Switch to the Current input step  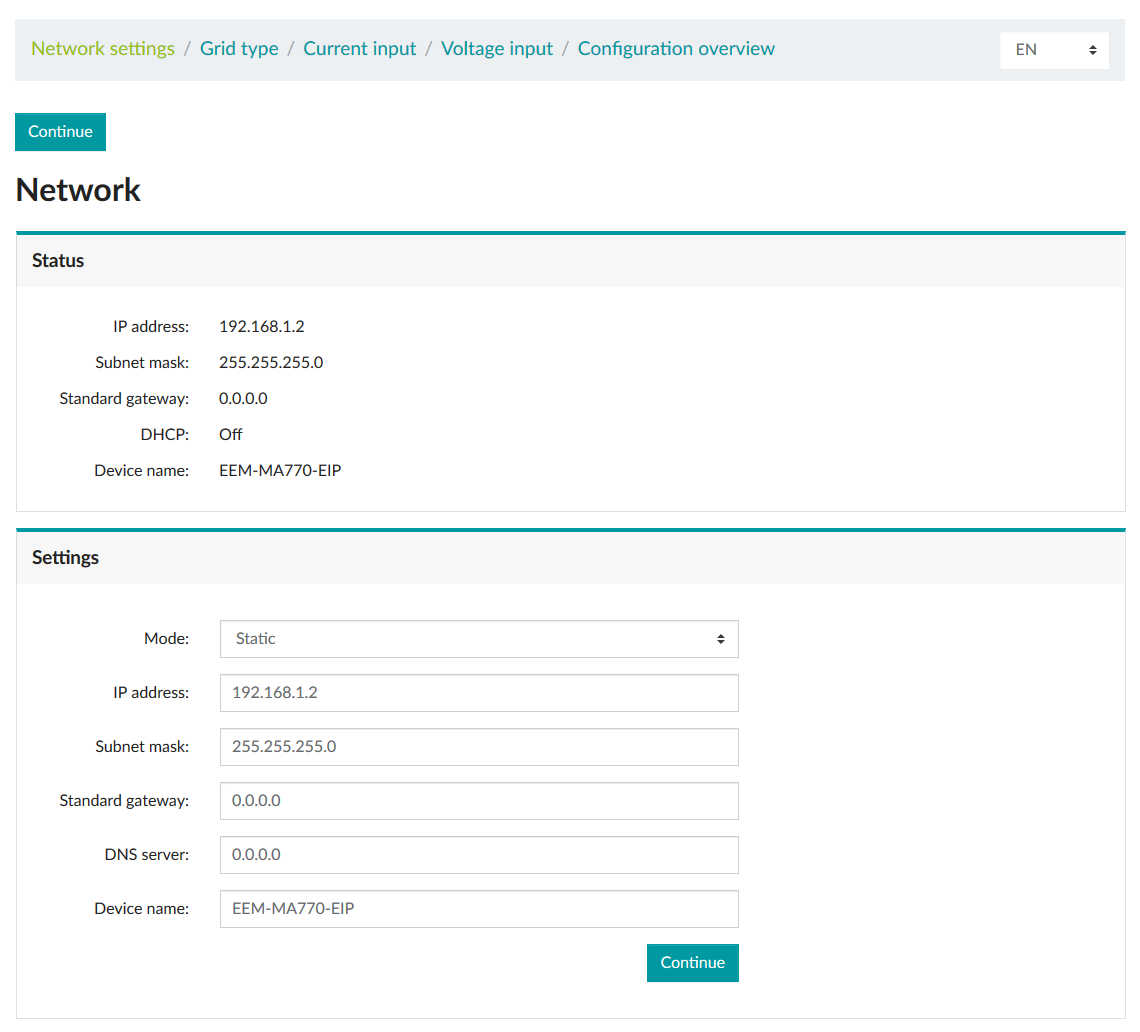tap(359, 49)
